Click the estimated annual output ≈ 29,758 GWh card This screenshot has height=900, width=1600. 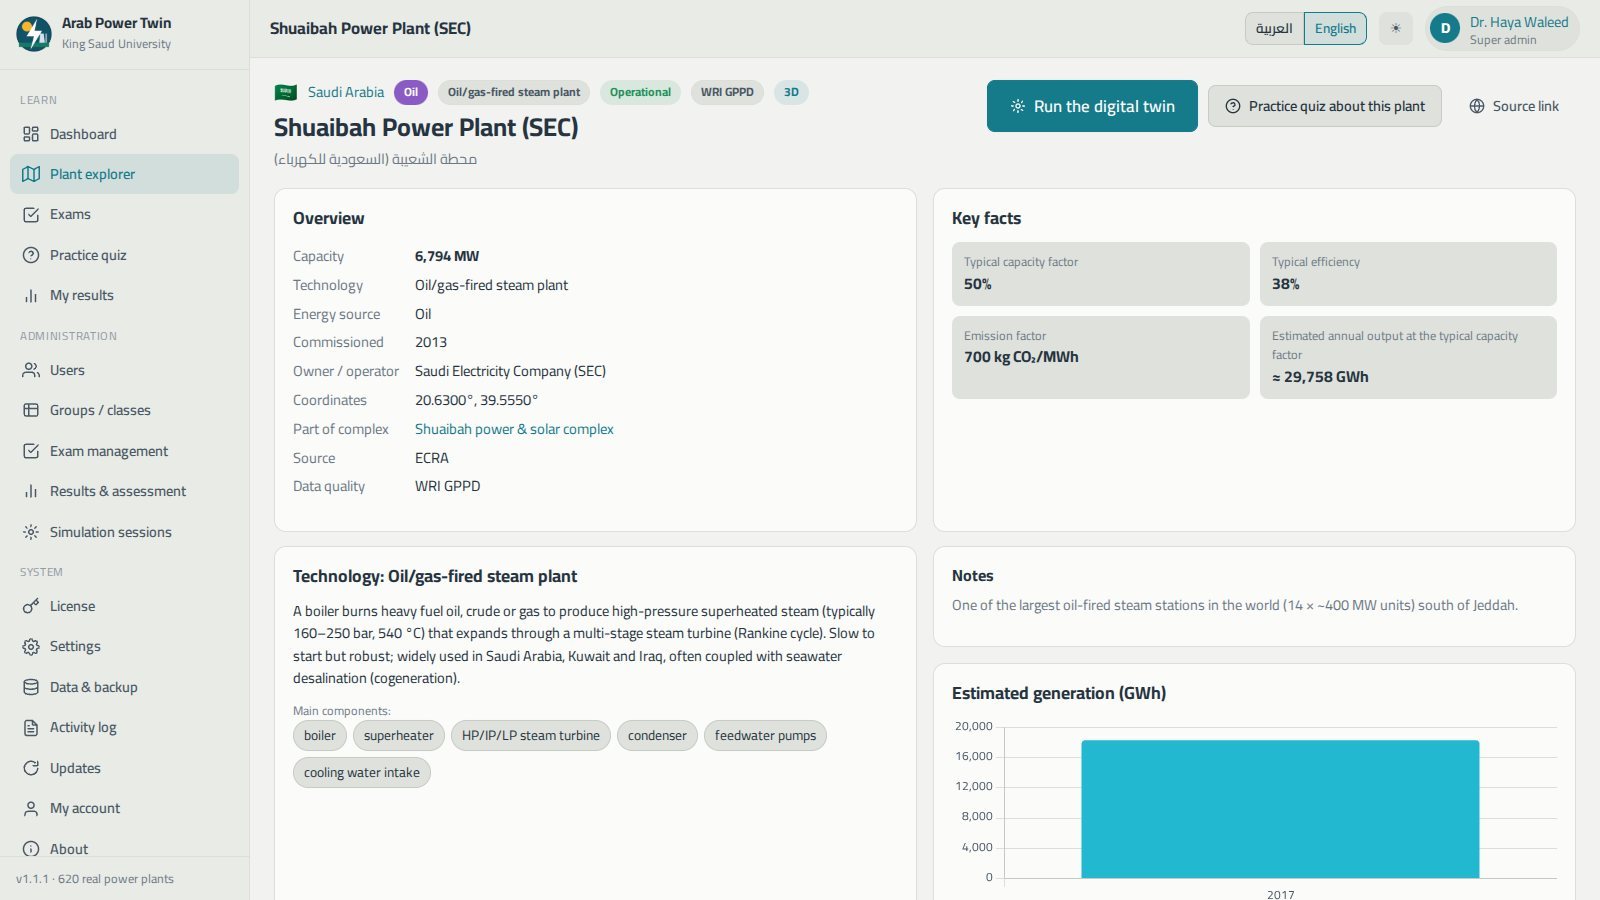pyautogui.click(x=1408, y=357)
